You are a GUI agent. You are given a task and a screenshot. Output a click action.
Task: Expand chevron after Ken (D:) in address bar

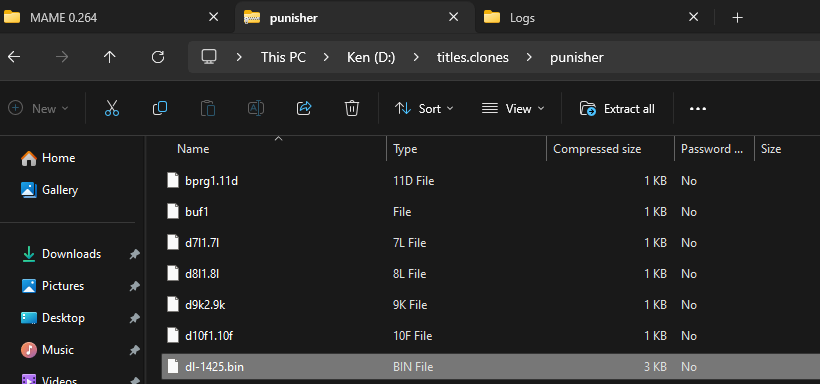pos(416,57)
